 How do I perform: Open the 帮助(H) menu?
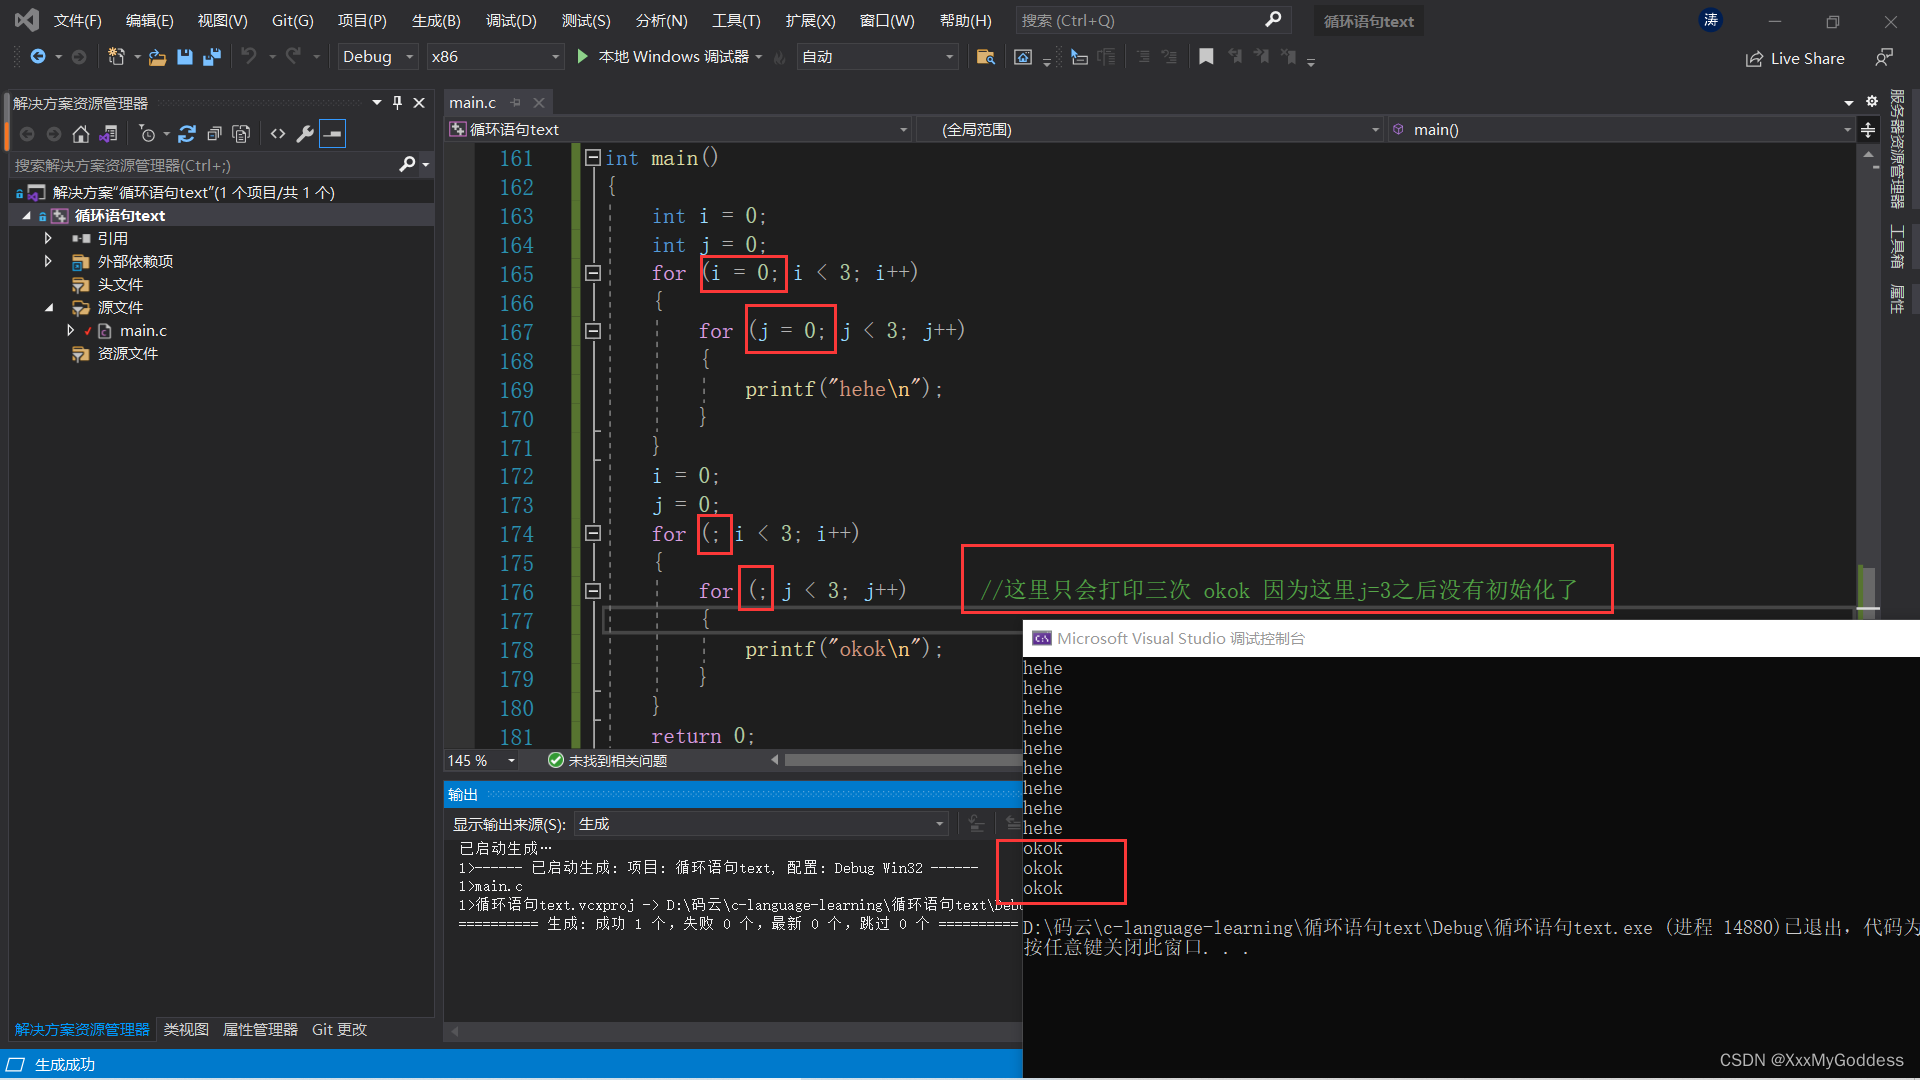pos(966,20)
